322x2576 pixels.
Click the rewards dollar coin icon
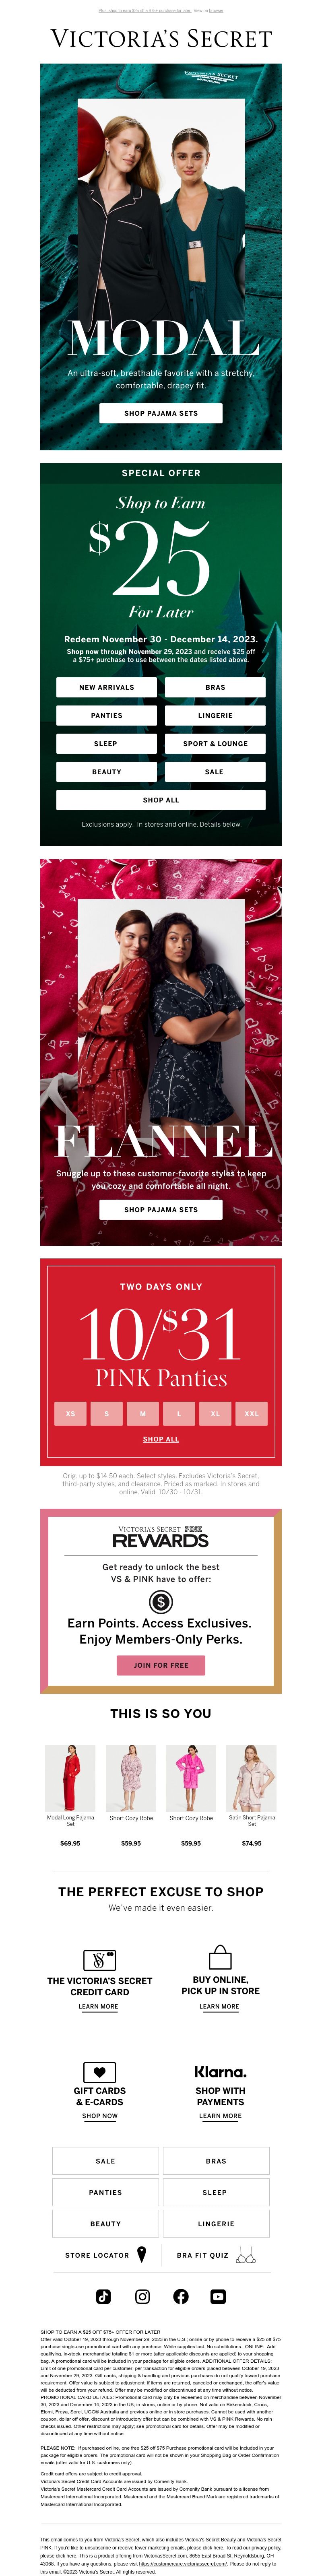[x=160, y=1603]
